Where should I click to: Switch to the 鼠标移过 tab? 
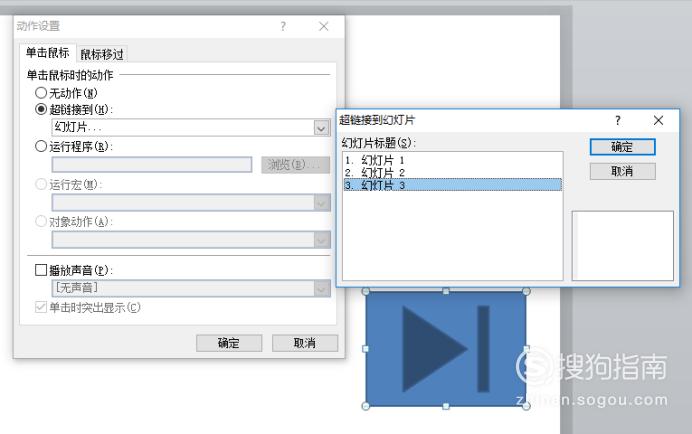point(102,54)
